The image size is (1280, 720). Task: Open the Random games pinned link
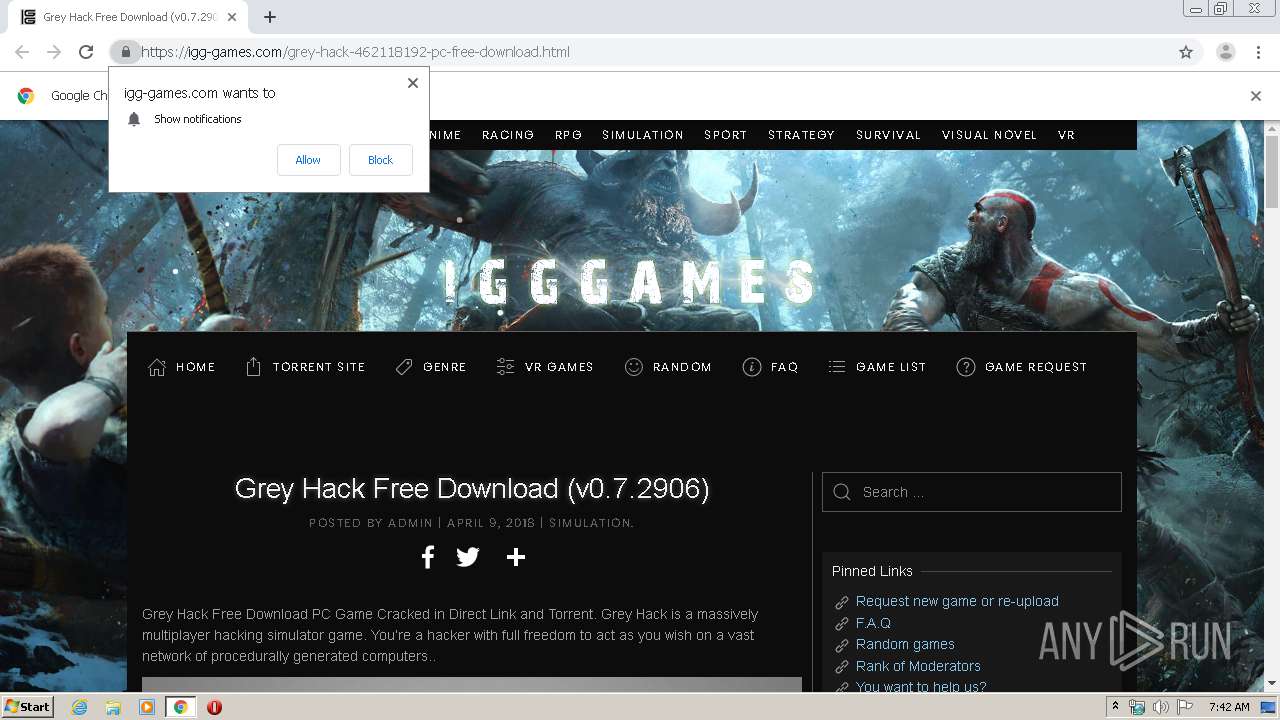pos(905,644)
